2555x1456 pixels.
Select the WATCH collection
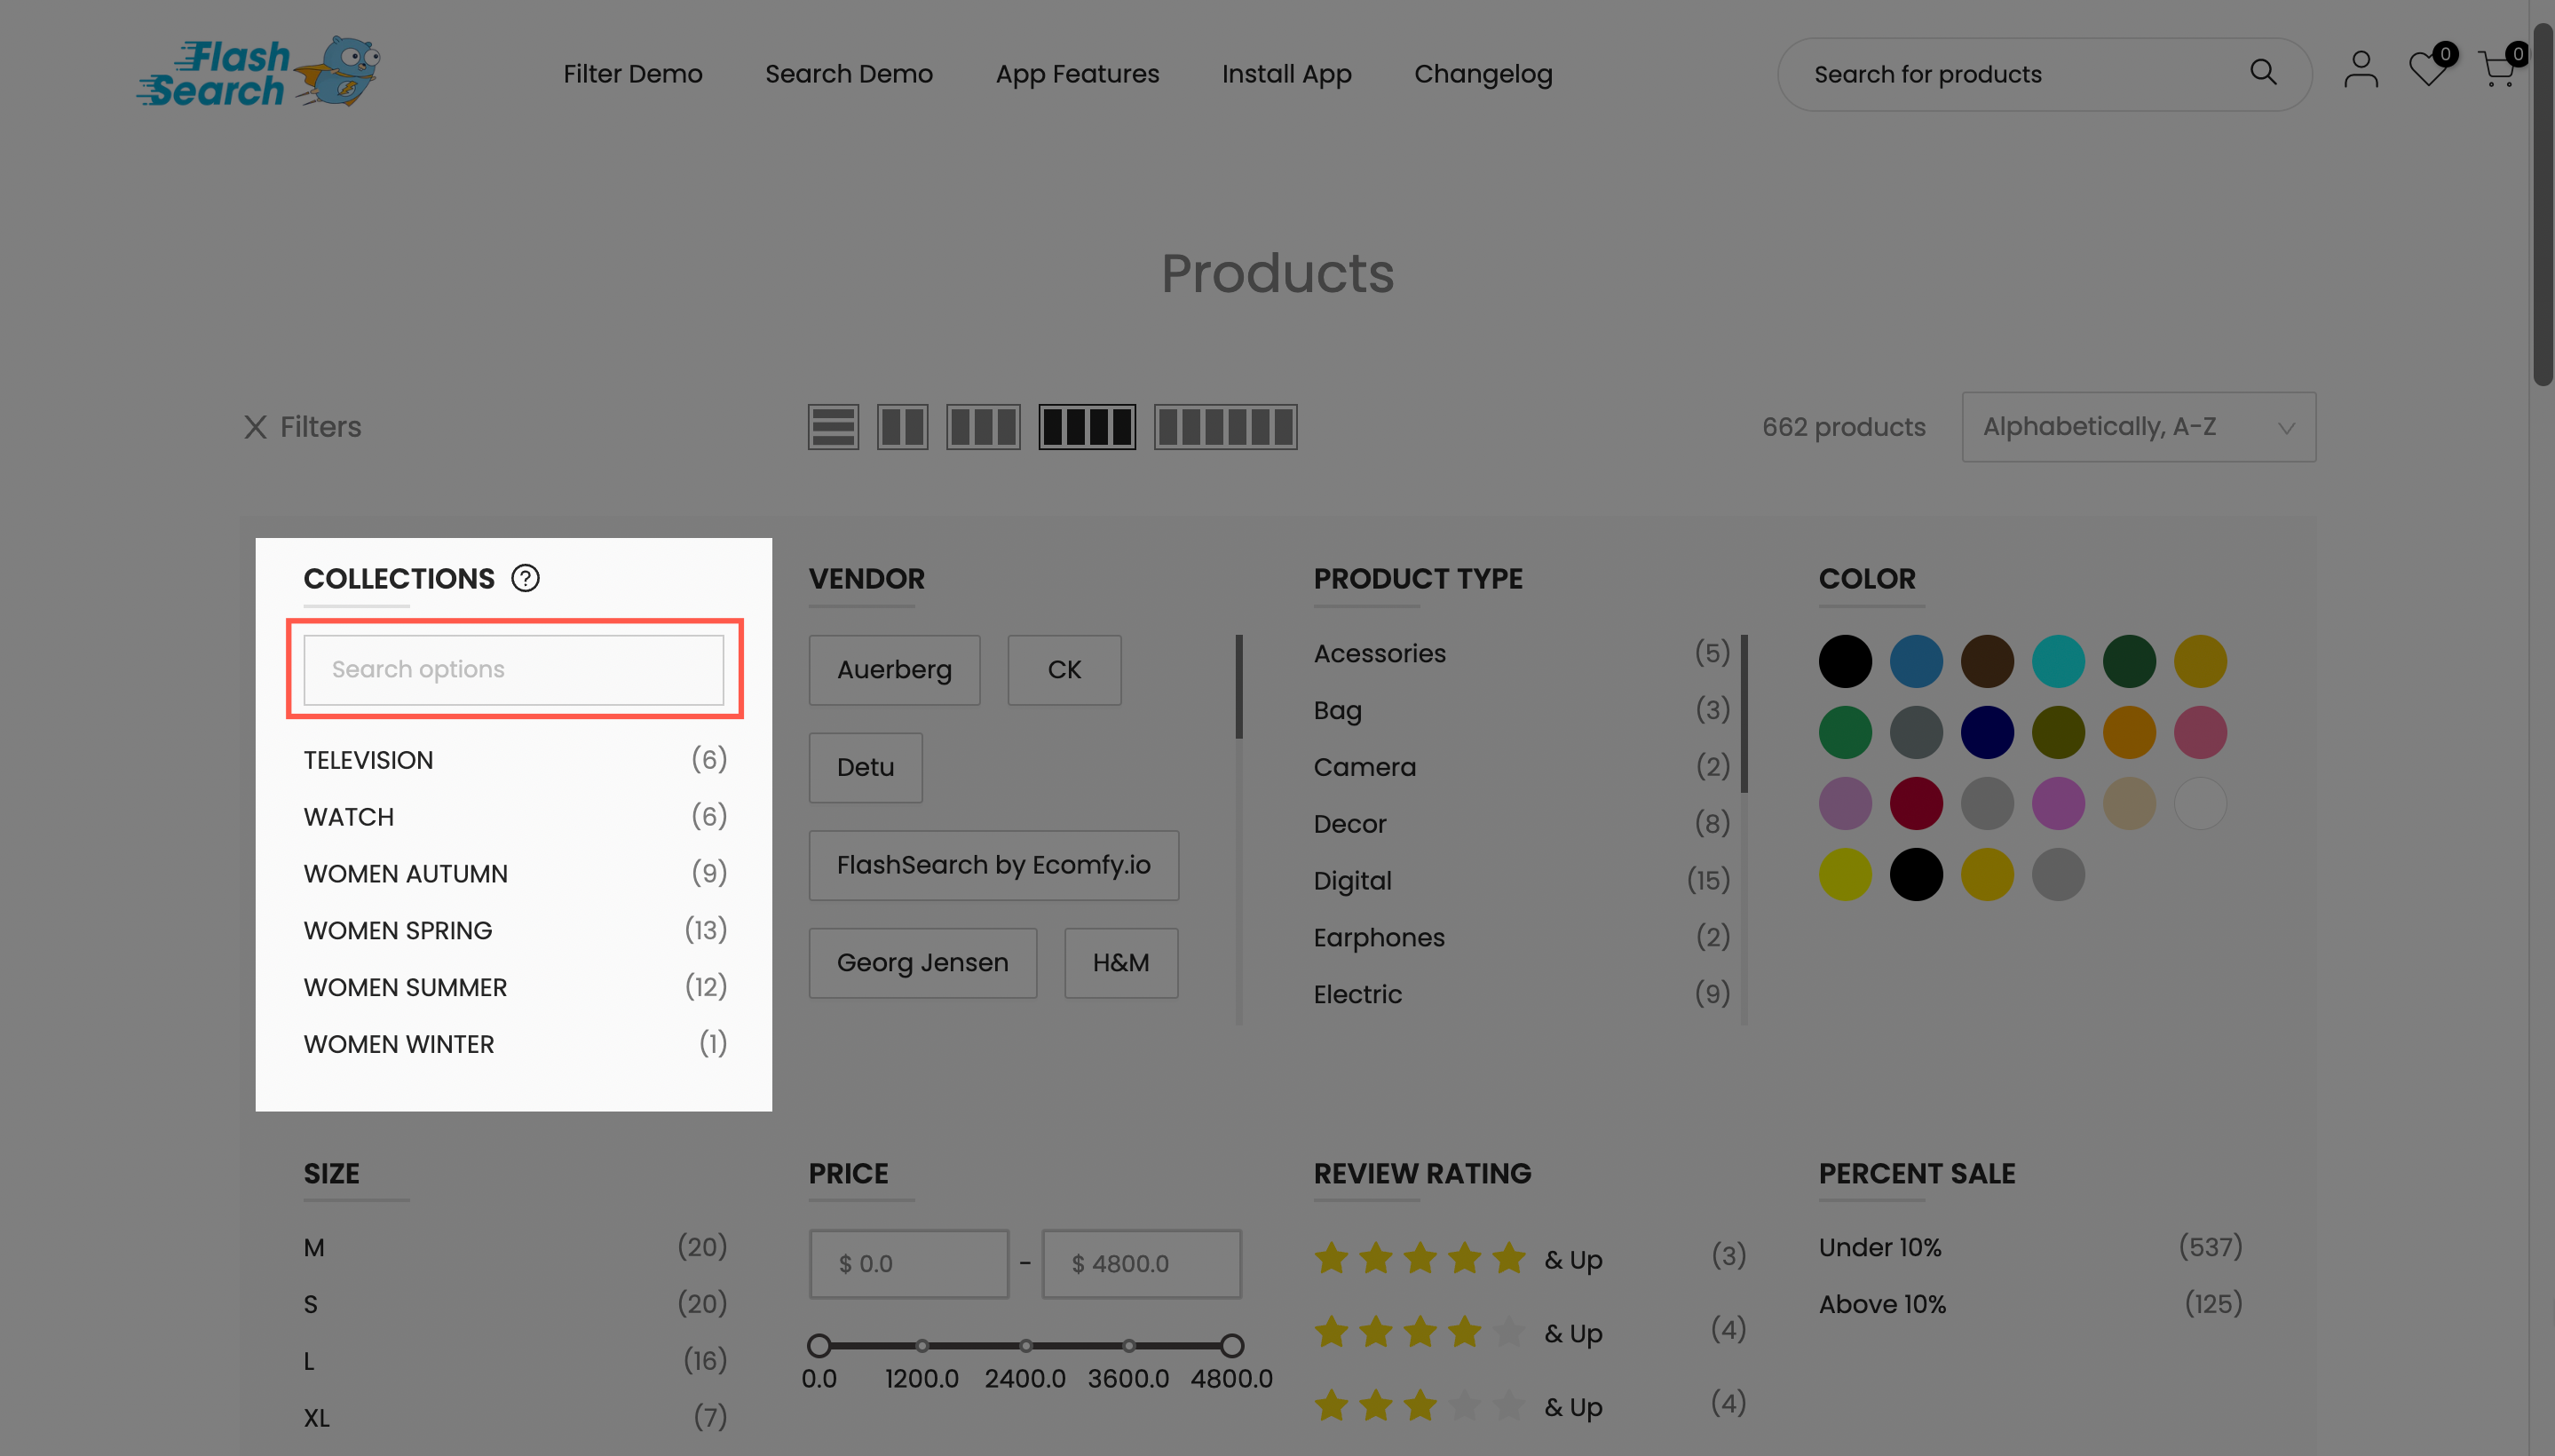tap(515, 817)
